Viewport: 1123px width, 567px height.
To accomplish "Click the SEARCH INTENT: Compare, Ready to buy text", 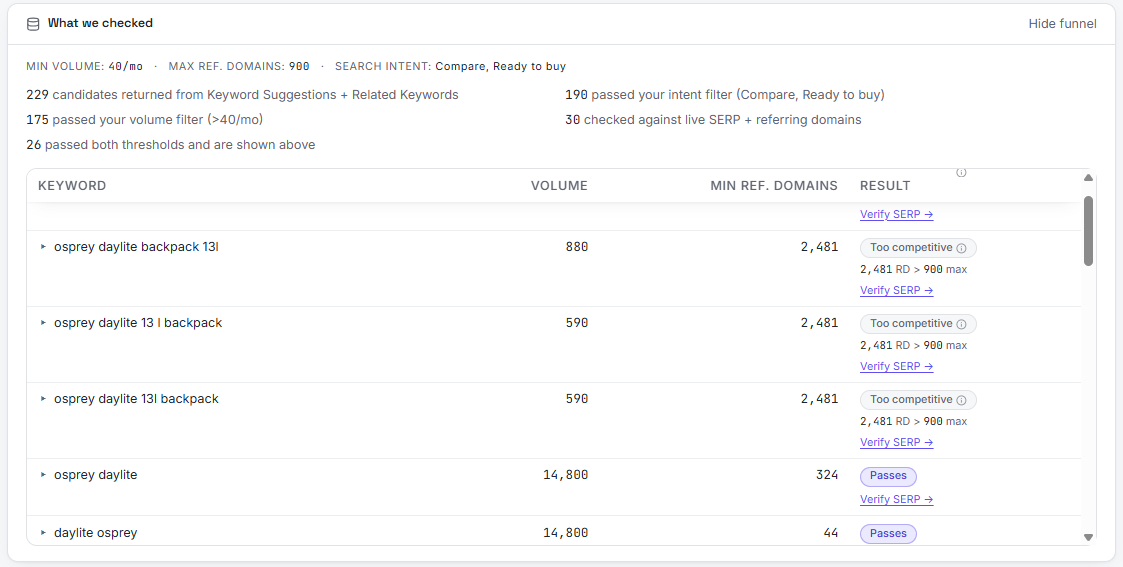I will pos(450,66).
